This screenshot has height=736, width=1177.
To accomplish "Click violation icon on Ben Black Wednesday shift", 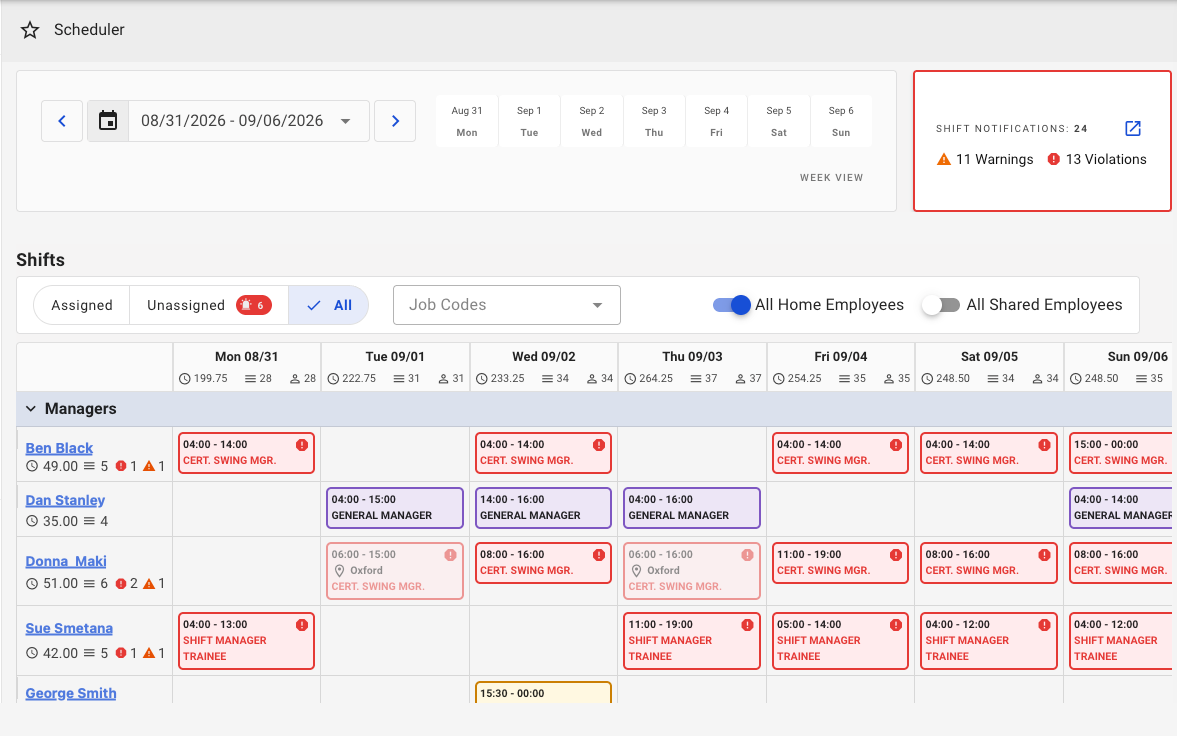I will [599, 445].
